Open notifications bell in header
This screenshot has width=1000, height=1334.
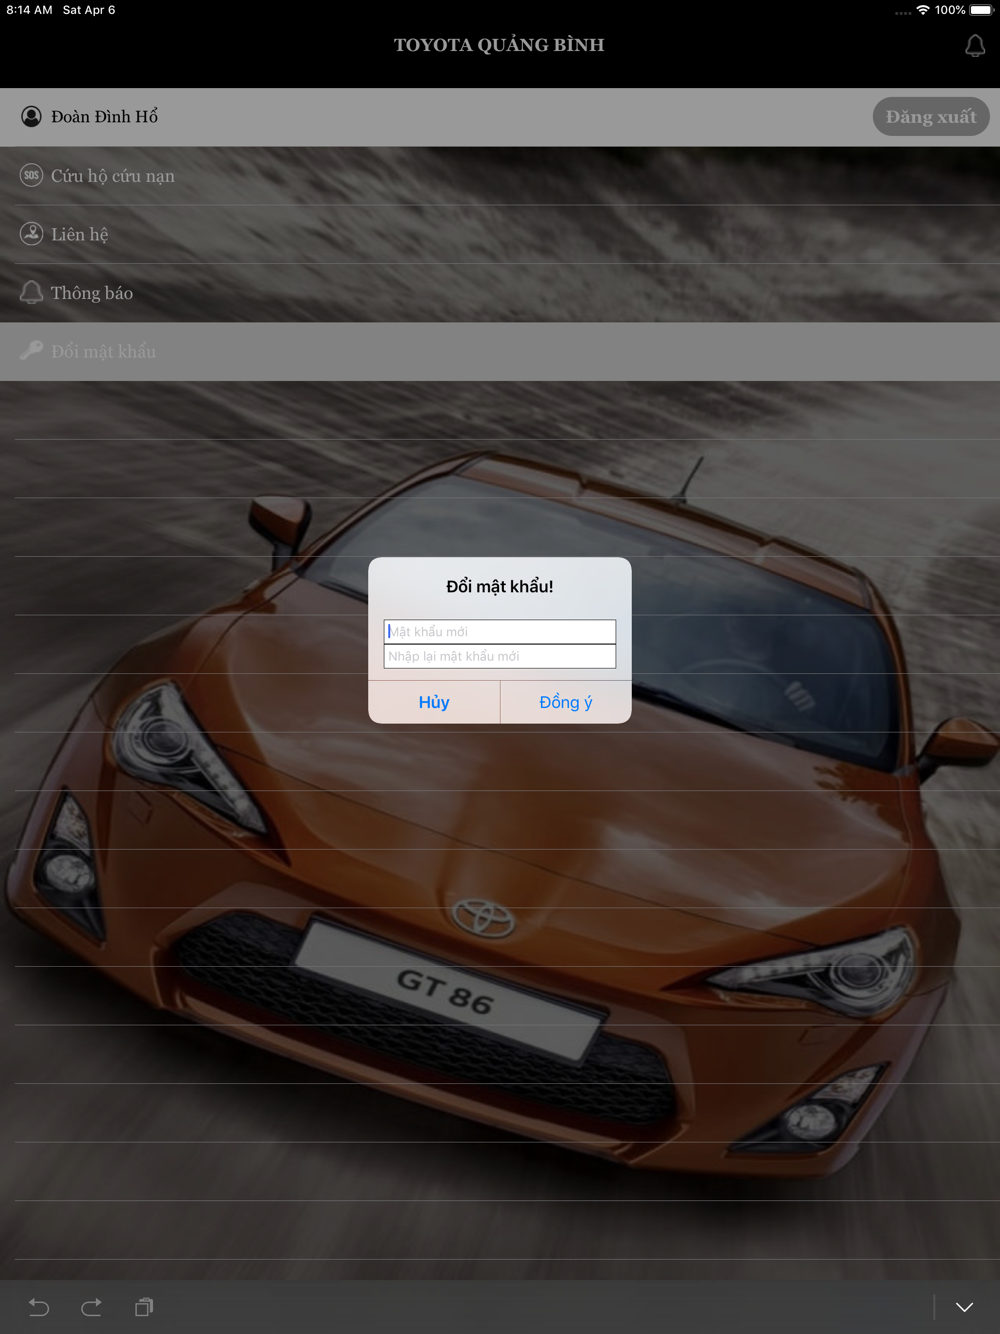[975, 46]
